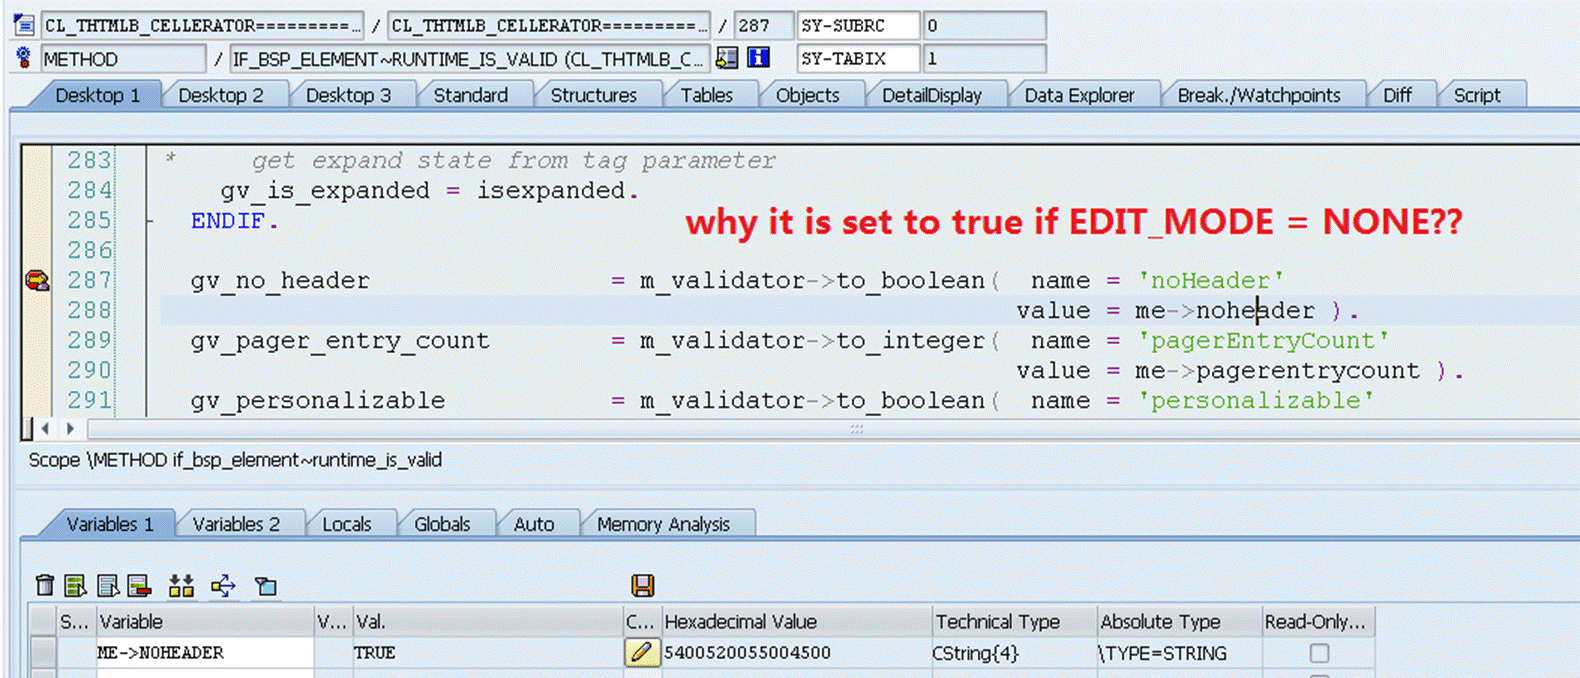Click the METHOD event type field
Screen dimensions: 1580x678
click(123, 59)
